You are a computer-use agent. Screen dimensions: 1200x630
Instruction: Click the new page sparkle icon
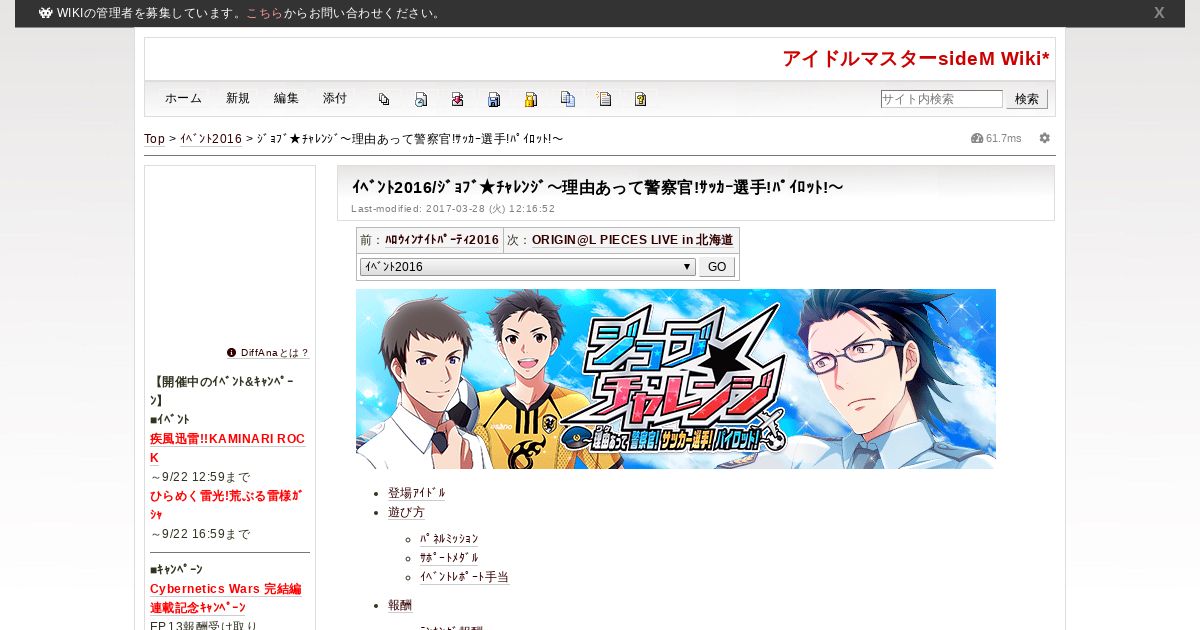(x=604, y=99)
